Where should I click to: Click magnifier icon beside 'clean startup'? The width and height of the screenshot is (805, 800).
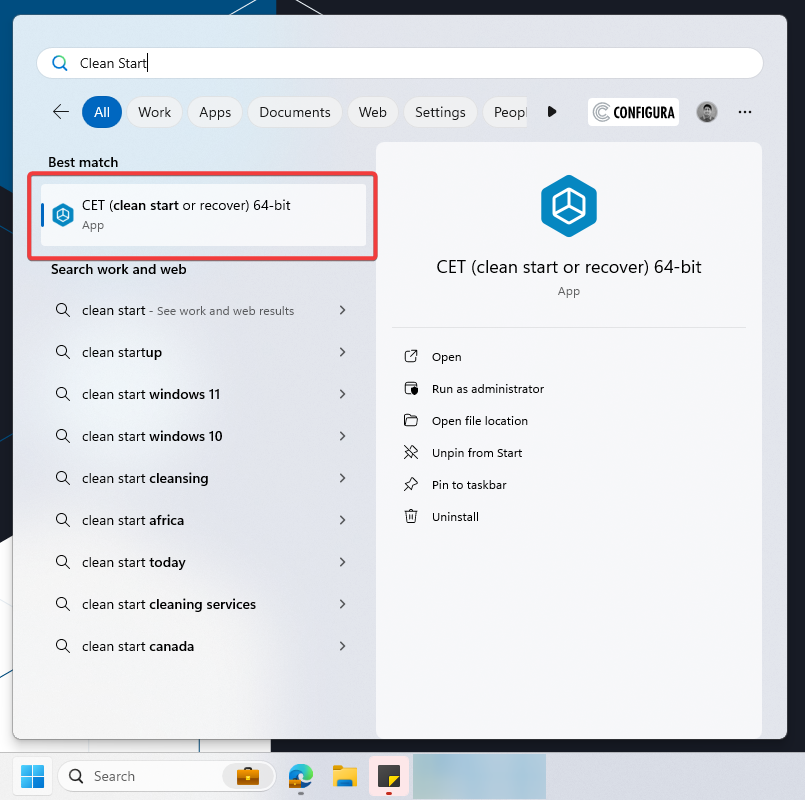(x=63, y=352)
